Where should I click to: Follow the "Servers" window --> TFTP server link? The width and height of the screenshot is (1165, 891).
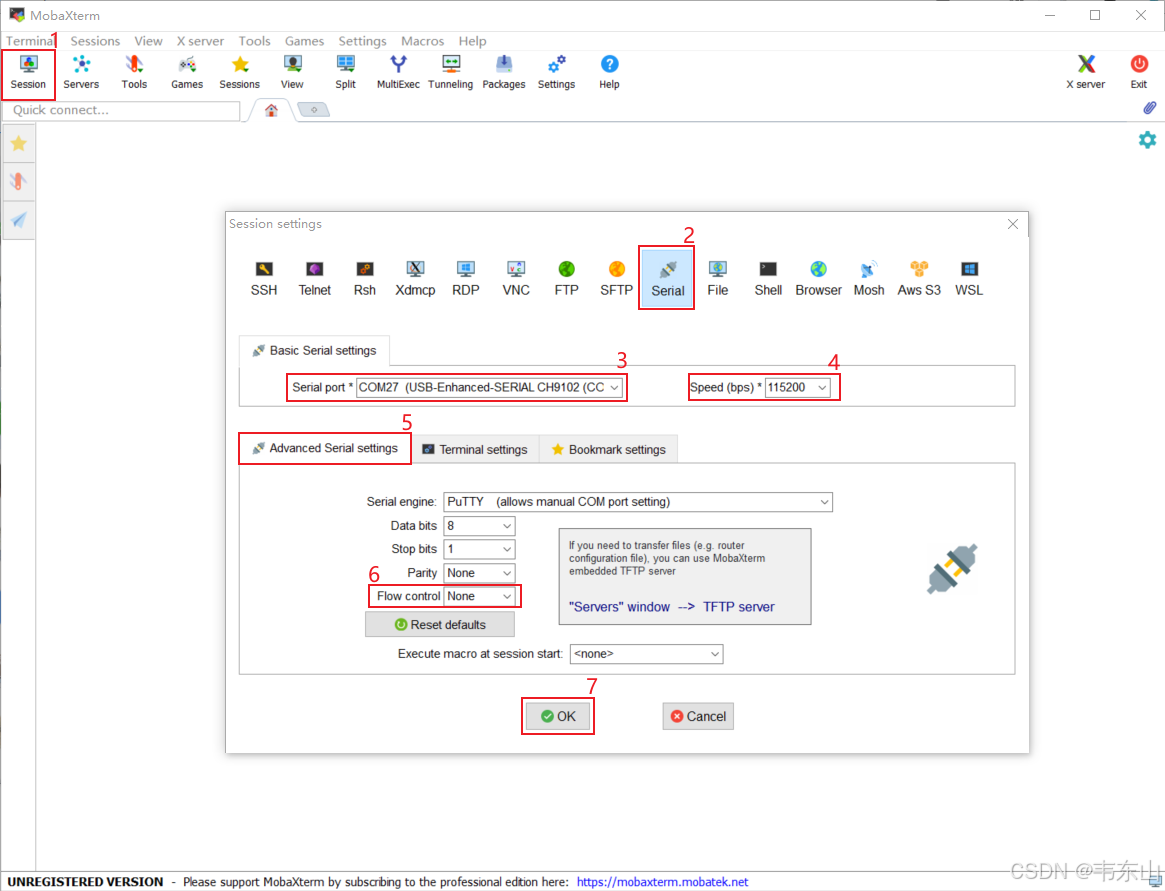672,607
